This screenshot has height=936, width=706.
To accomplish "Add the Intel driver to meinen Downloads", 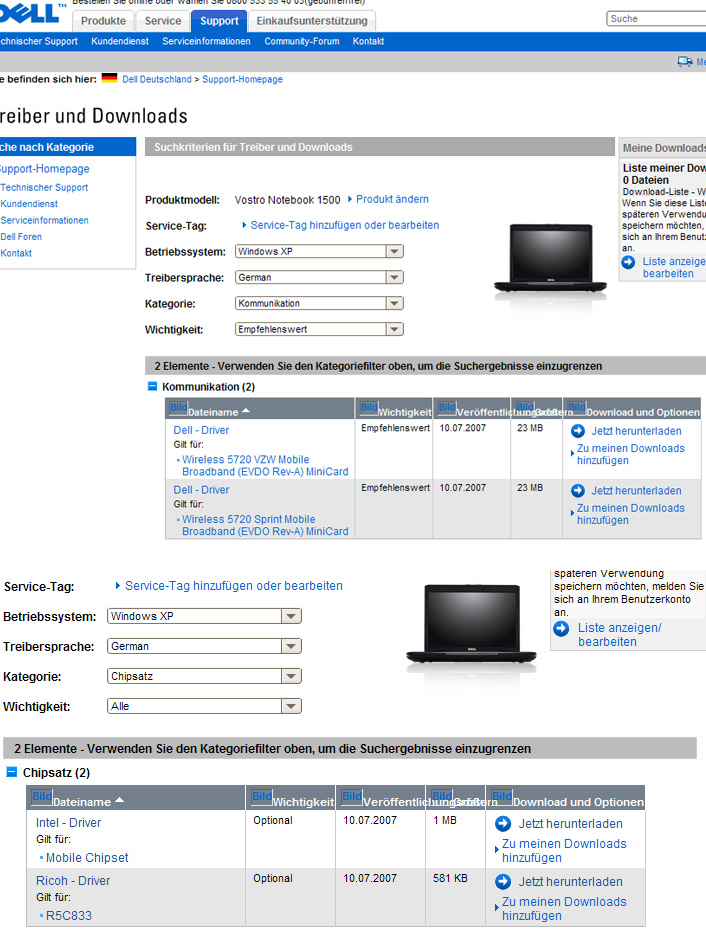I will [x=564, y=851].
